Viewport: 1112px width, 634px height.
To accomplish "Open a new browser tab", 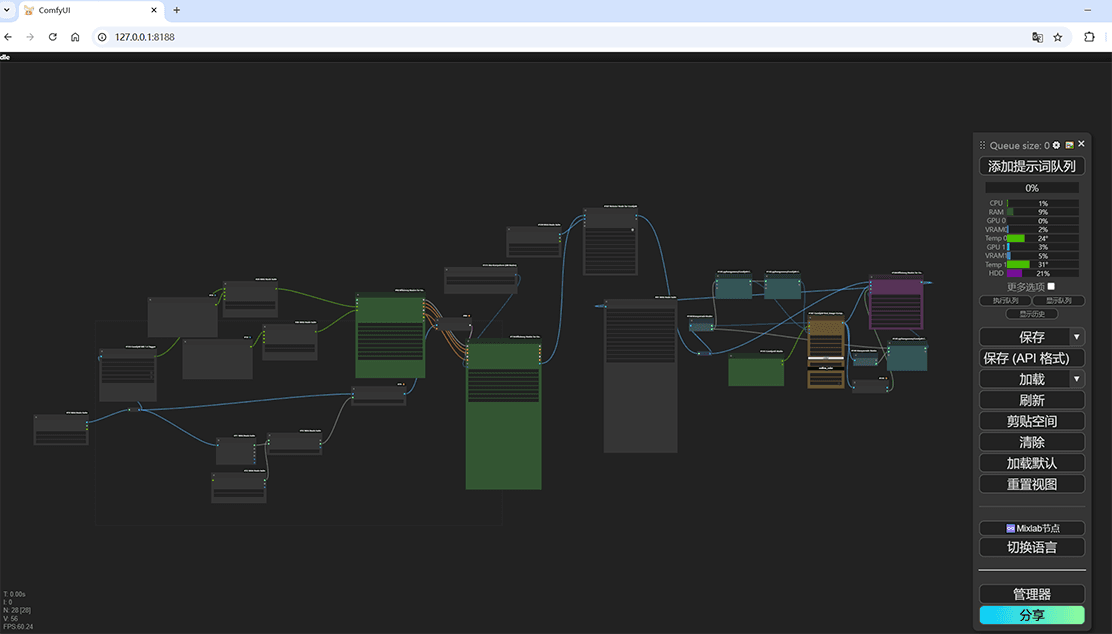I will pos(177,10).
